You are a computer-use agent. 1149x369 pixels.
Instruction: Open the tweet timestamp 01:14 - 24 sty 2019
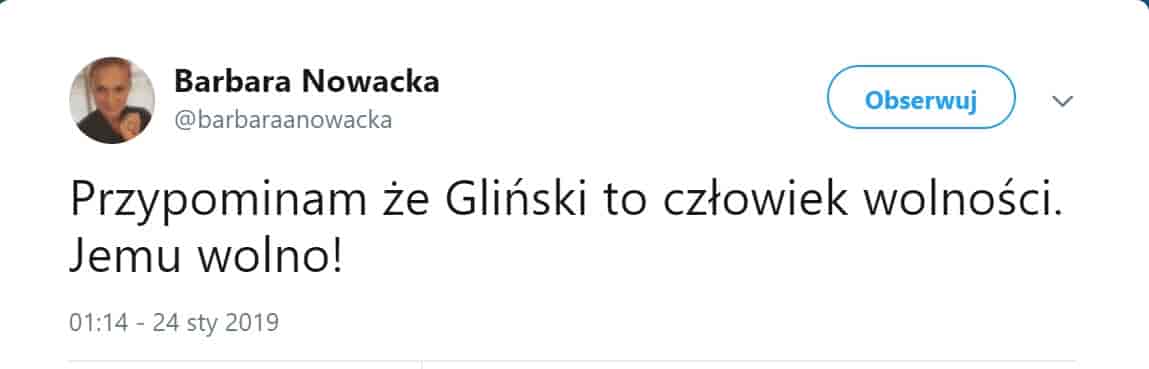coord(174,323)
